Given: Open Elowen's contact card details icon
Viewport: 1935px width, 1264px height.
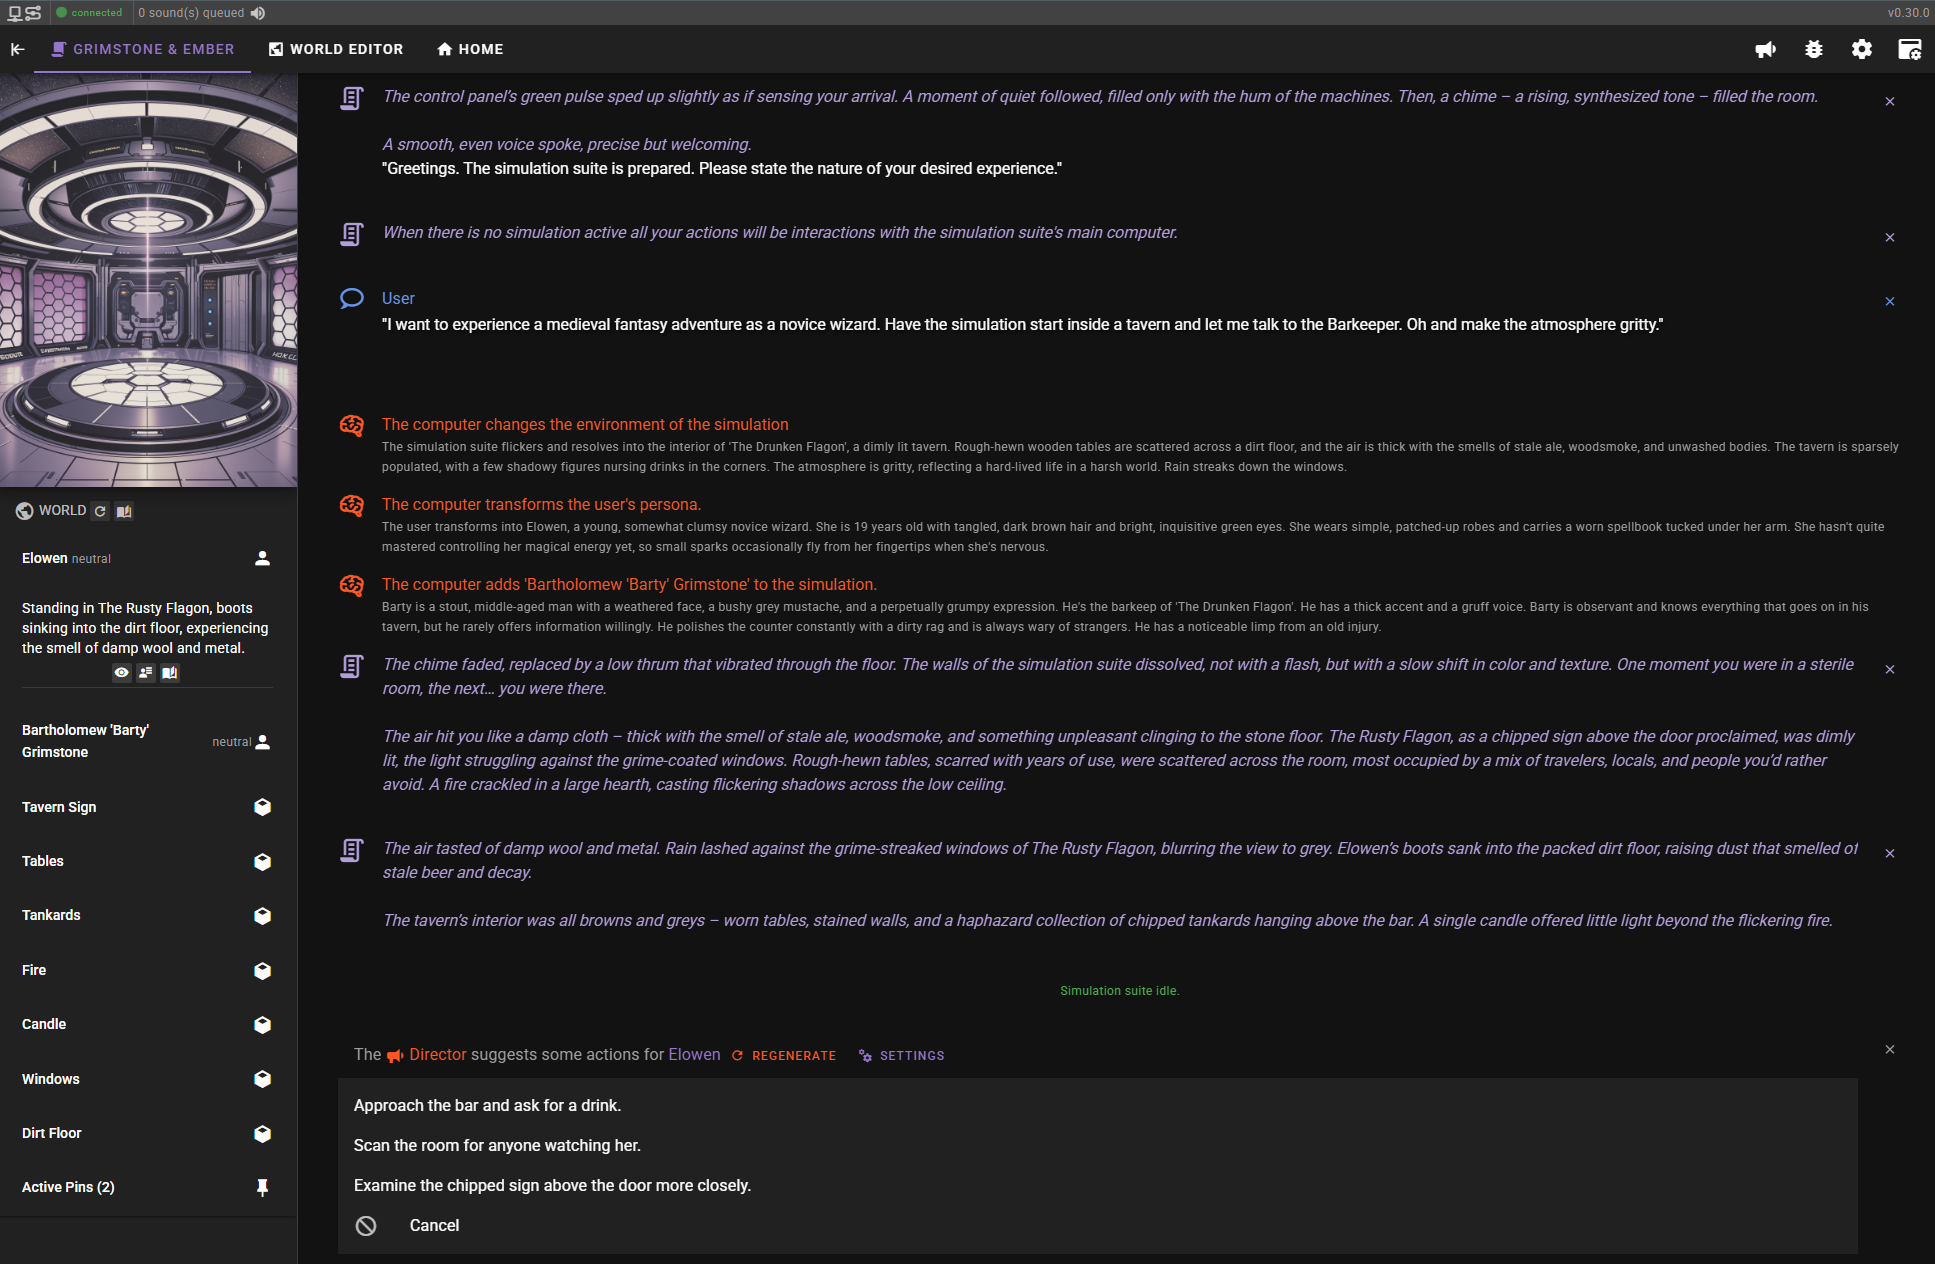Looking at the screenshot, I should click(145, 673).
